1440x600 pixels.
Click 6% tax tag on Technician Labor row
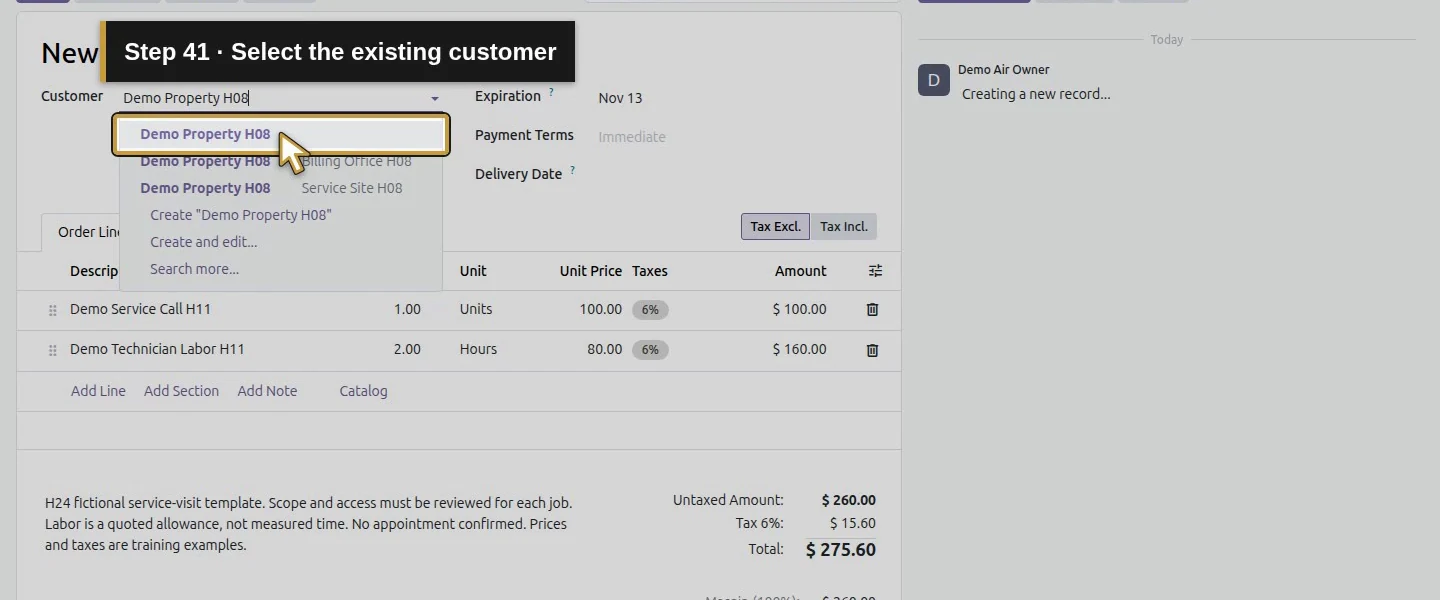pos(650,350)
